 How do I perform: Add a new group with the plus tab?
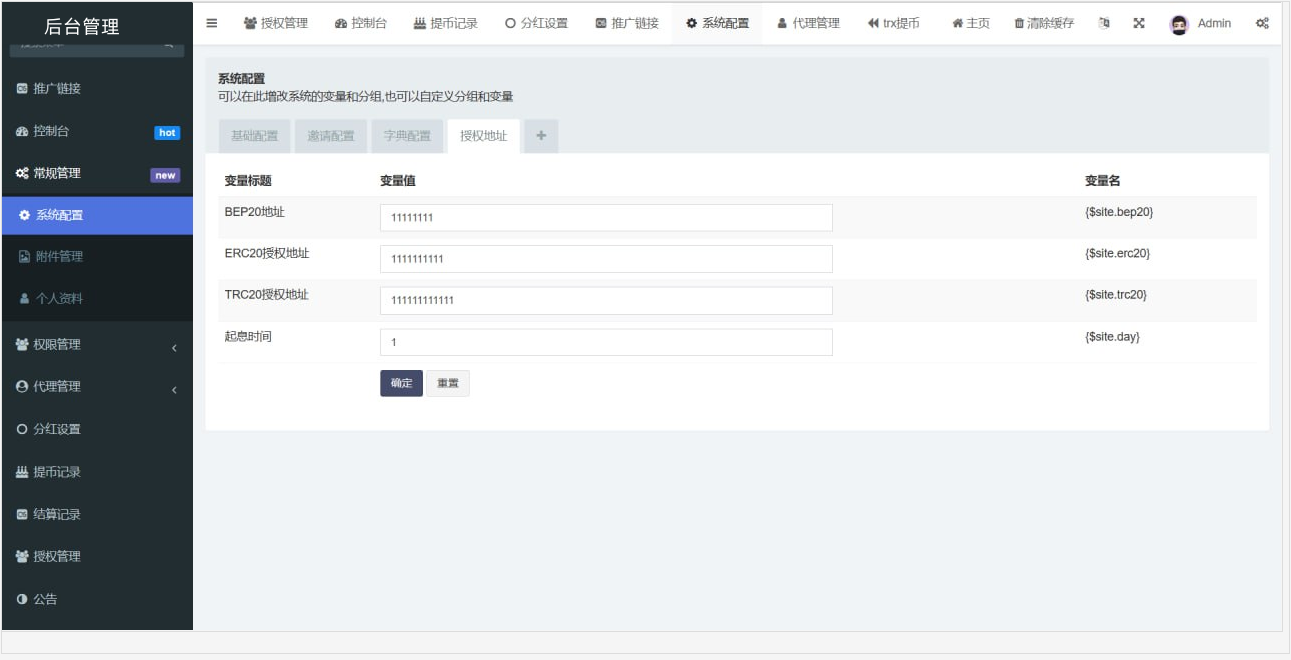pos(541,136)
